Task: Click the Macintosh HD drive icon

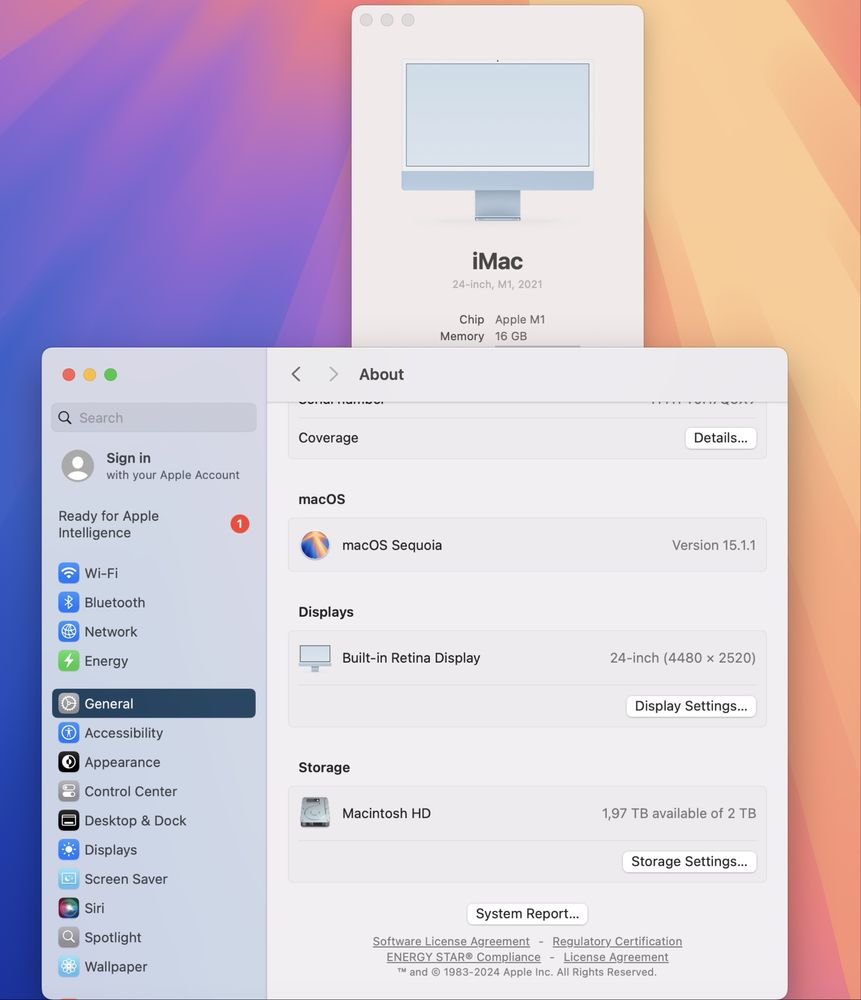Action: pos(315,813)
